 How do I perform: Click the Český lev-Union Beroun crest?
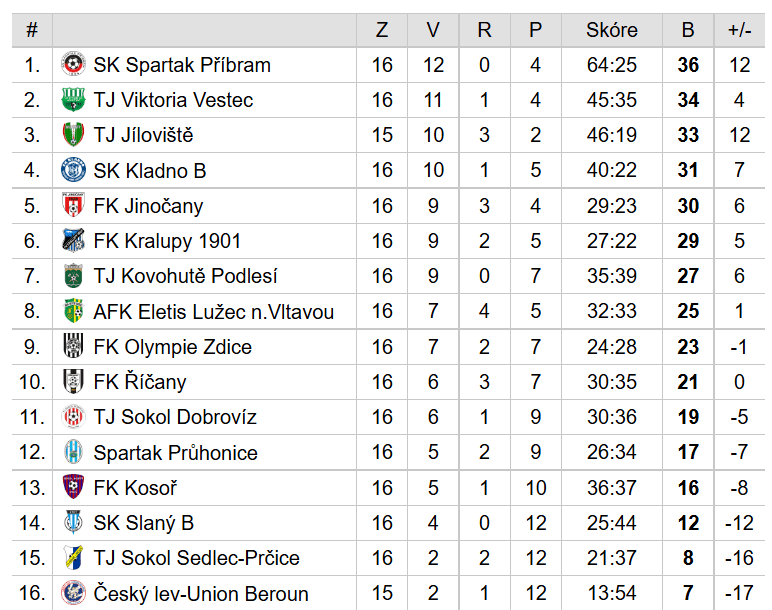tap(73, 593)
